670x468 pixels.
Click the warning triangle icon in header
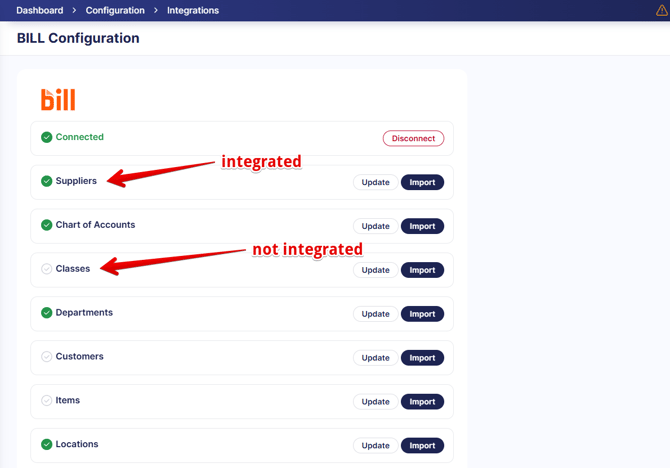coord(661,10)
